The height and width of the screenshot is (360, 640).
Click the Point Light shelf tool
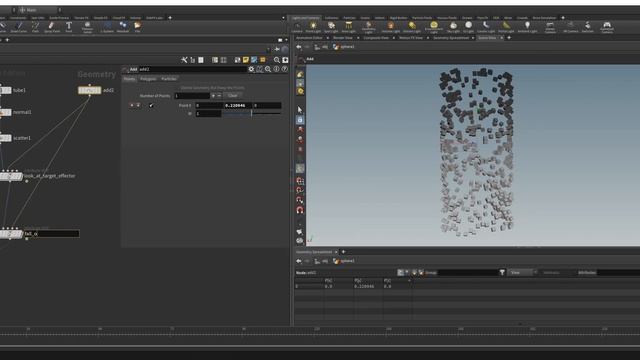point(313,27)
